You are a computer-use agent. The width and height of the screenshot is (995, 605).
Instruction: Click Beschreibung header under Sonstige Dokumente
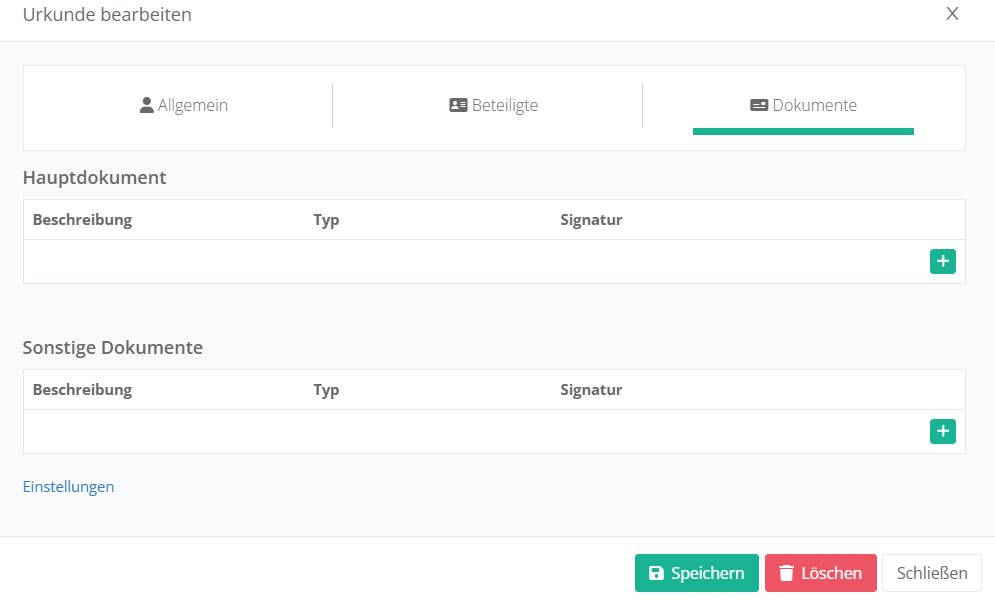coord(82,390)
